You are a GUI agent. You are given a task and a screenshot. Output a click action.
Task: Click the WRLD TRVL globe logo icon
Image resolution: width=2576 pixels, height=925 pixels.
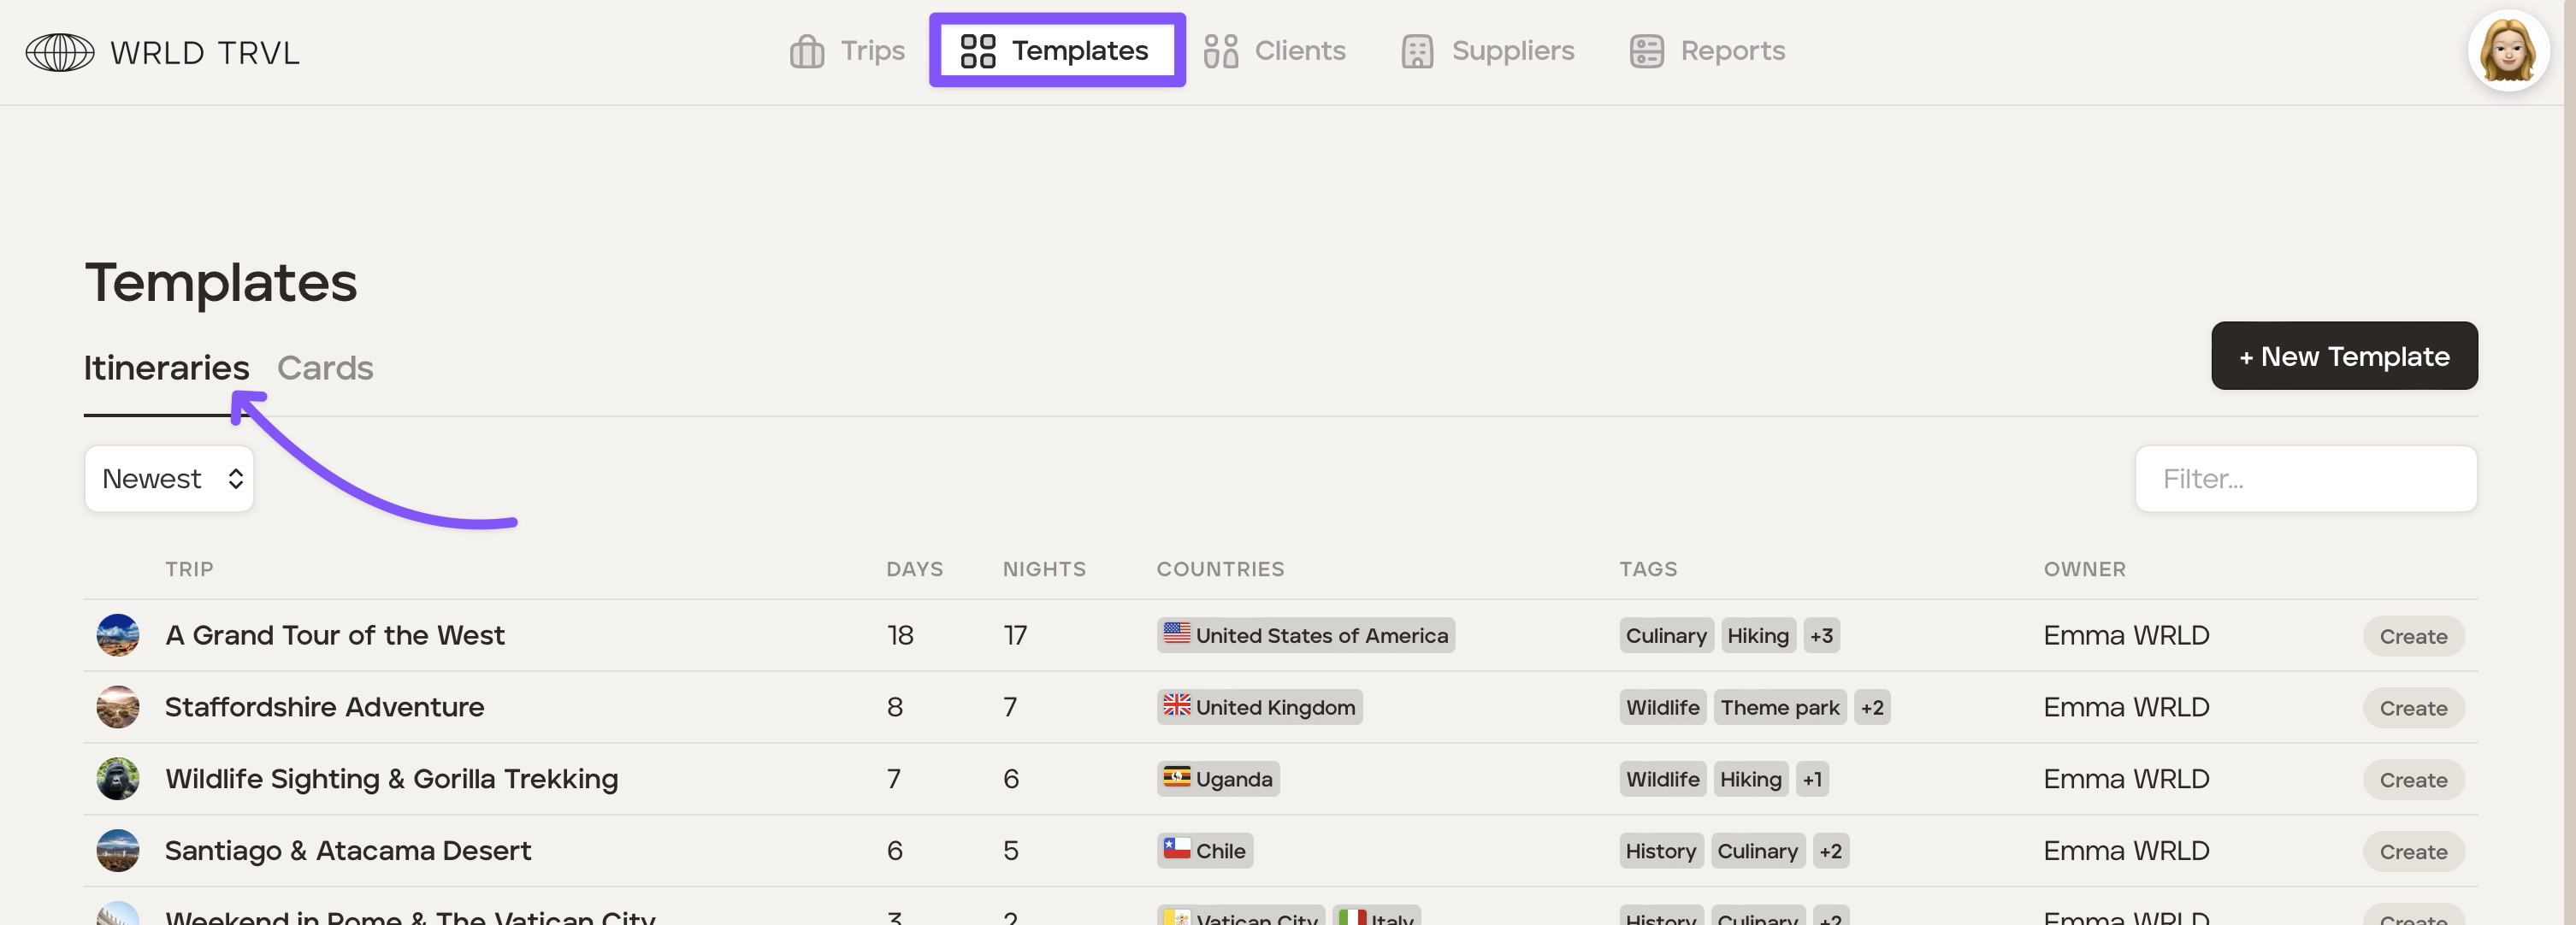pyautogui.click(x=60, y=52)
